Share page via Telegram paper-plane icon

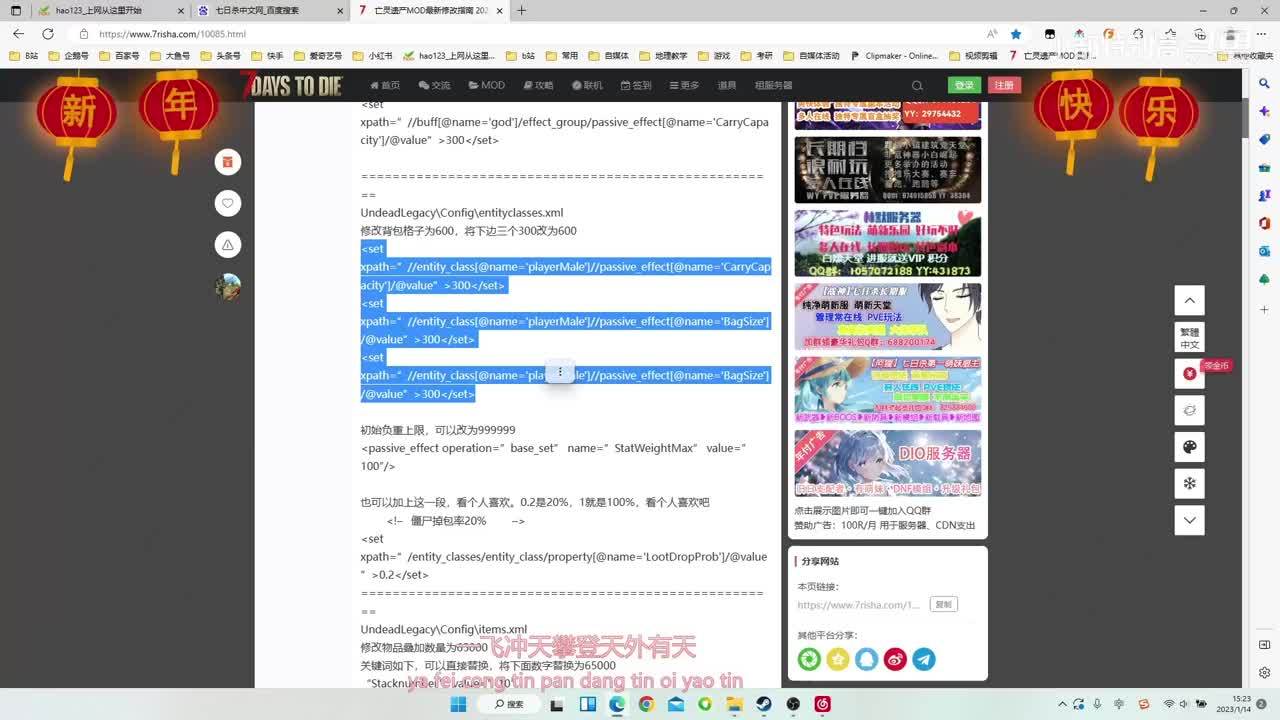coord(924,659)
